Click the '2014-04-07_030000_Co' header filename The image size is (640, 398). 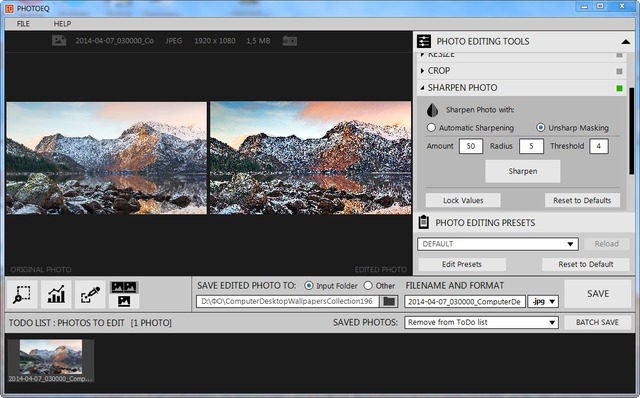[x=114, y=41]
